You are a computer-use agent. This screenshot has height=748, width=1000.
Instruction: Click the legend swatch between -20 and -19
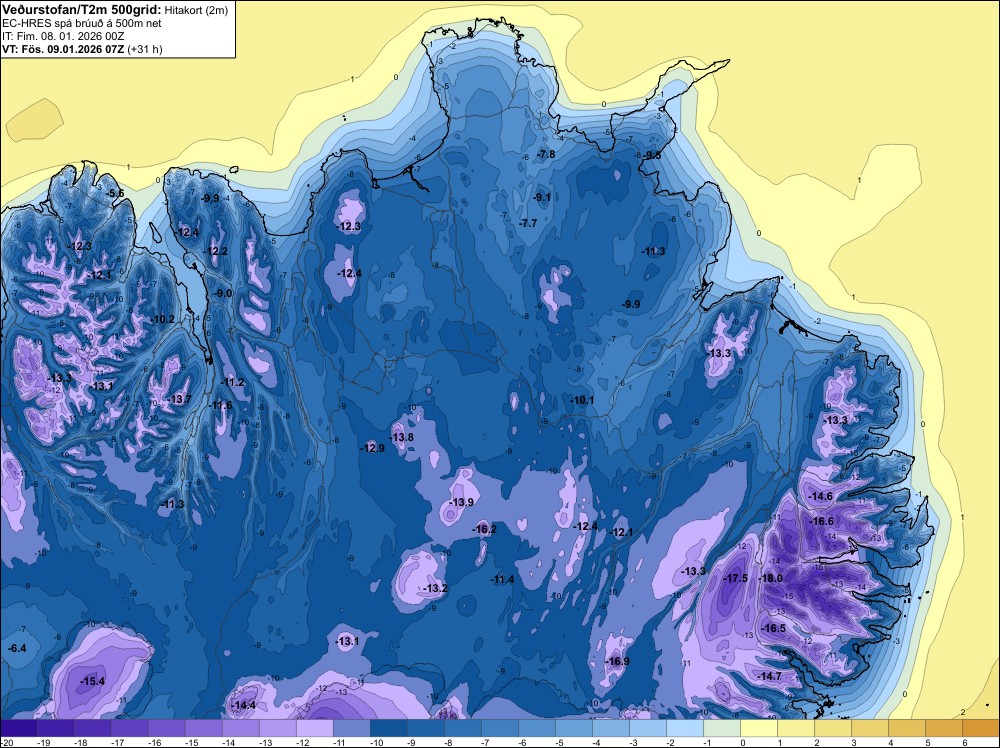point(18,728)
